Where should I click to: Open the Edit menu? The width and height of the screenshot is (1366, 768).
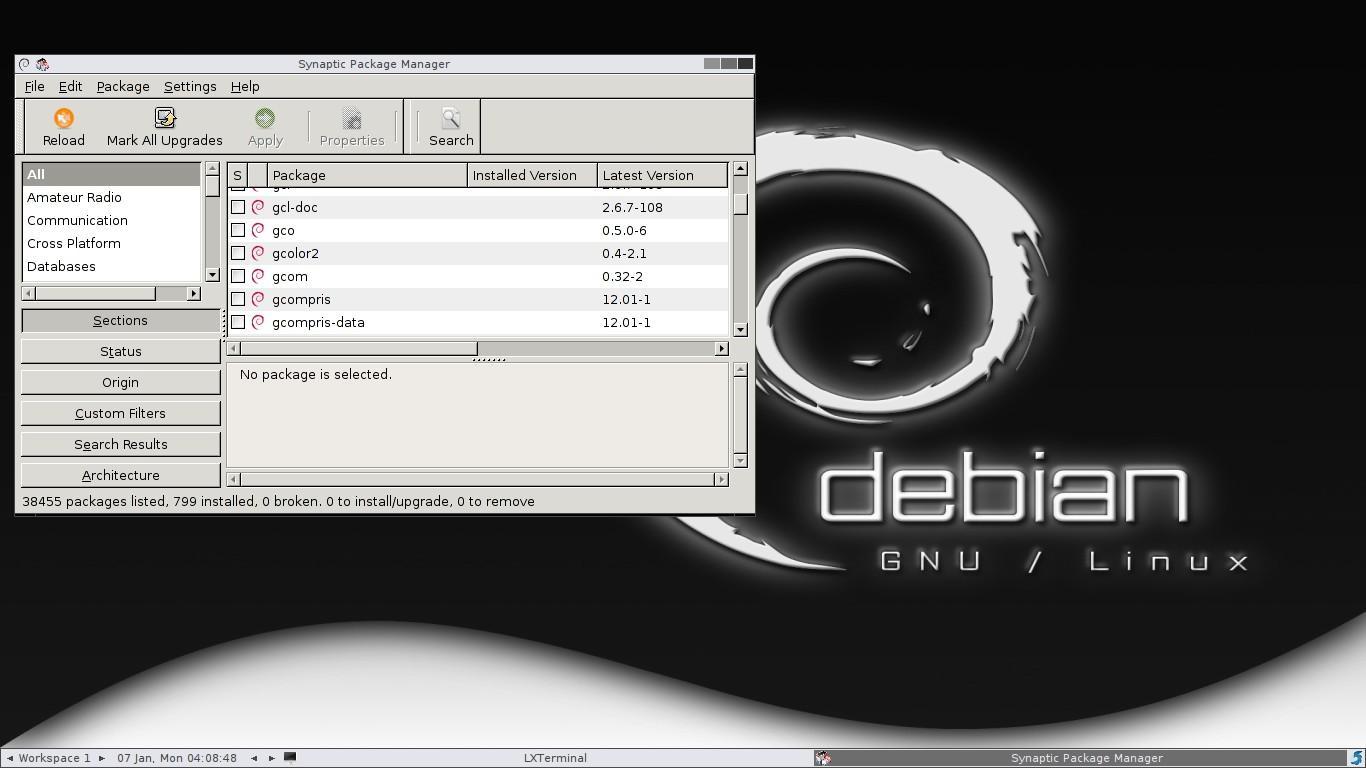pos(70,87)
